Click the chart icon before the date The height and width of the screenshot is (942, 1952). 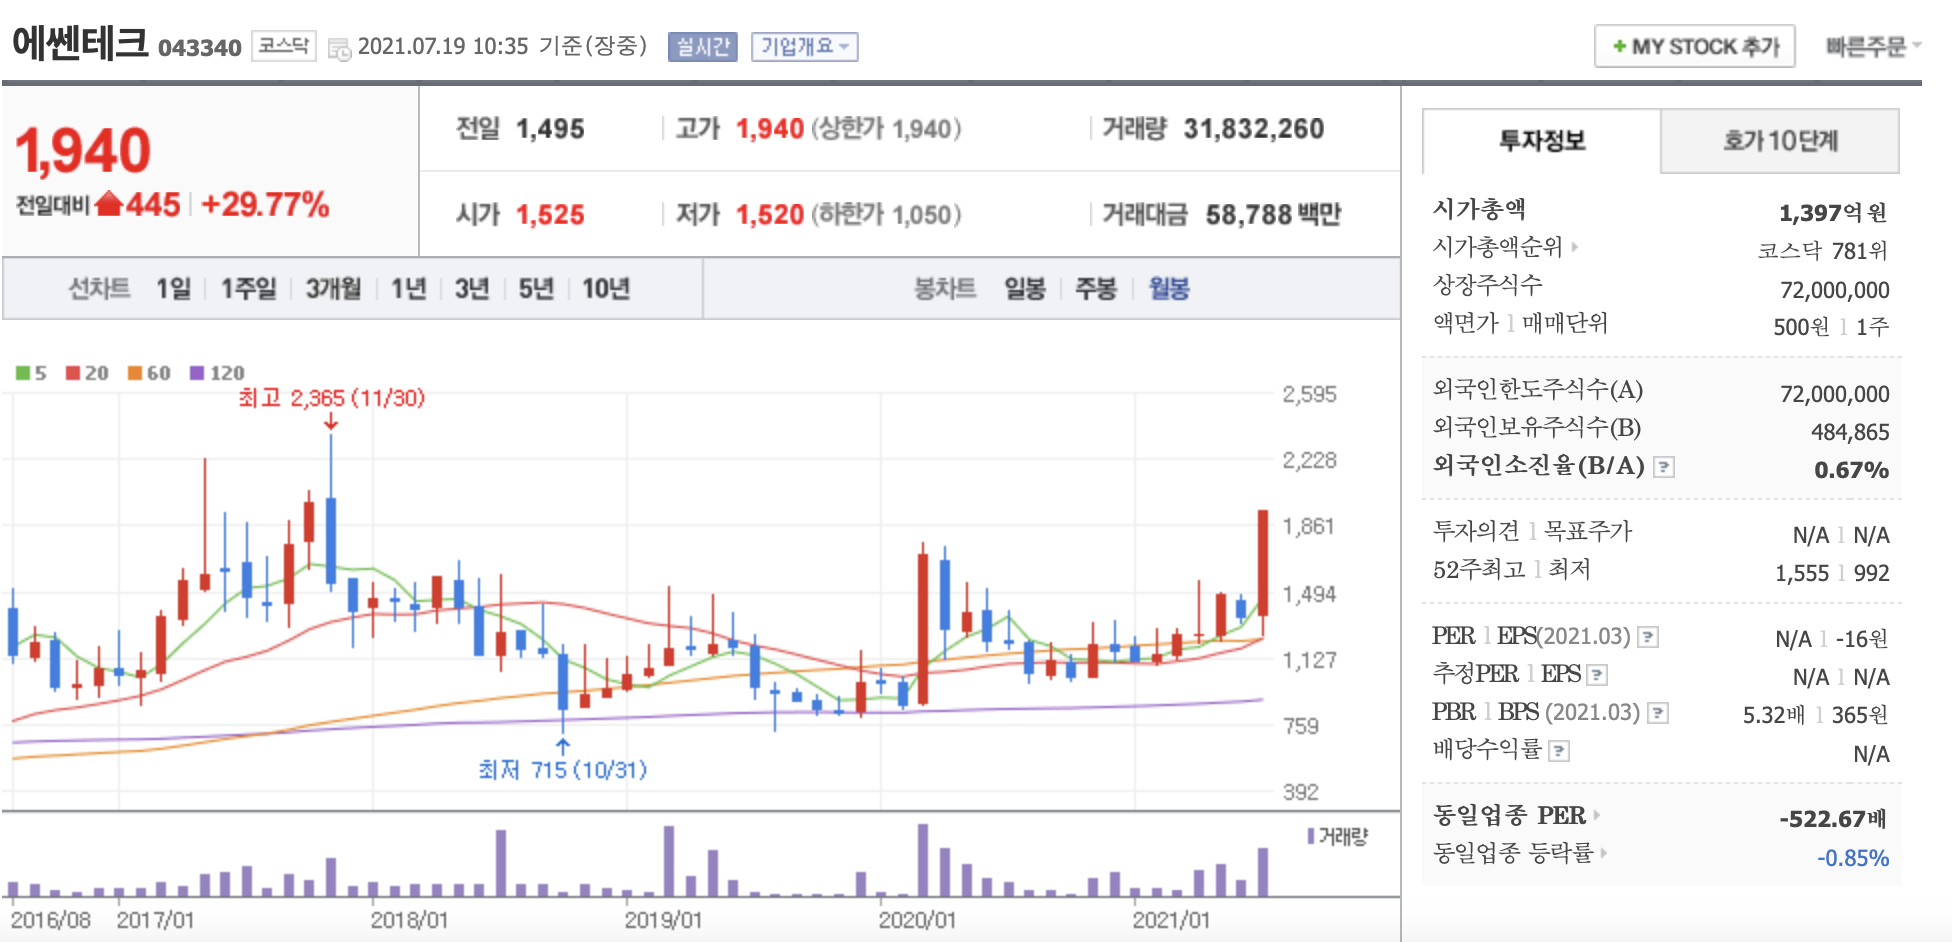[x=337, y=45]
